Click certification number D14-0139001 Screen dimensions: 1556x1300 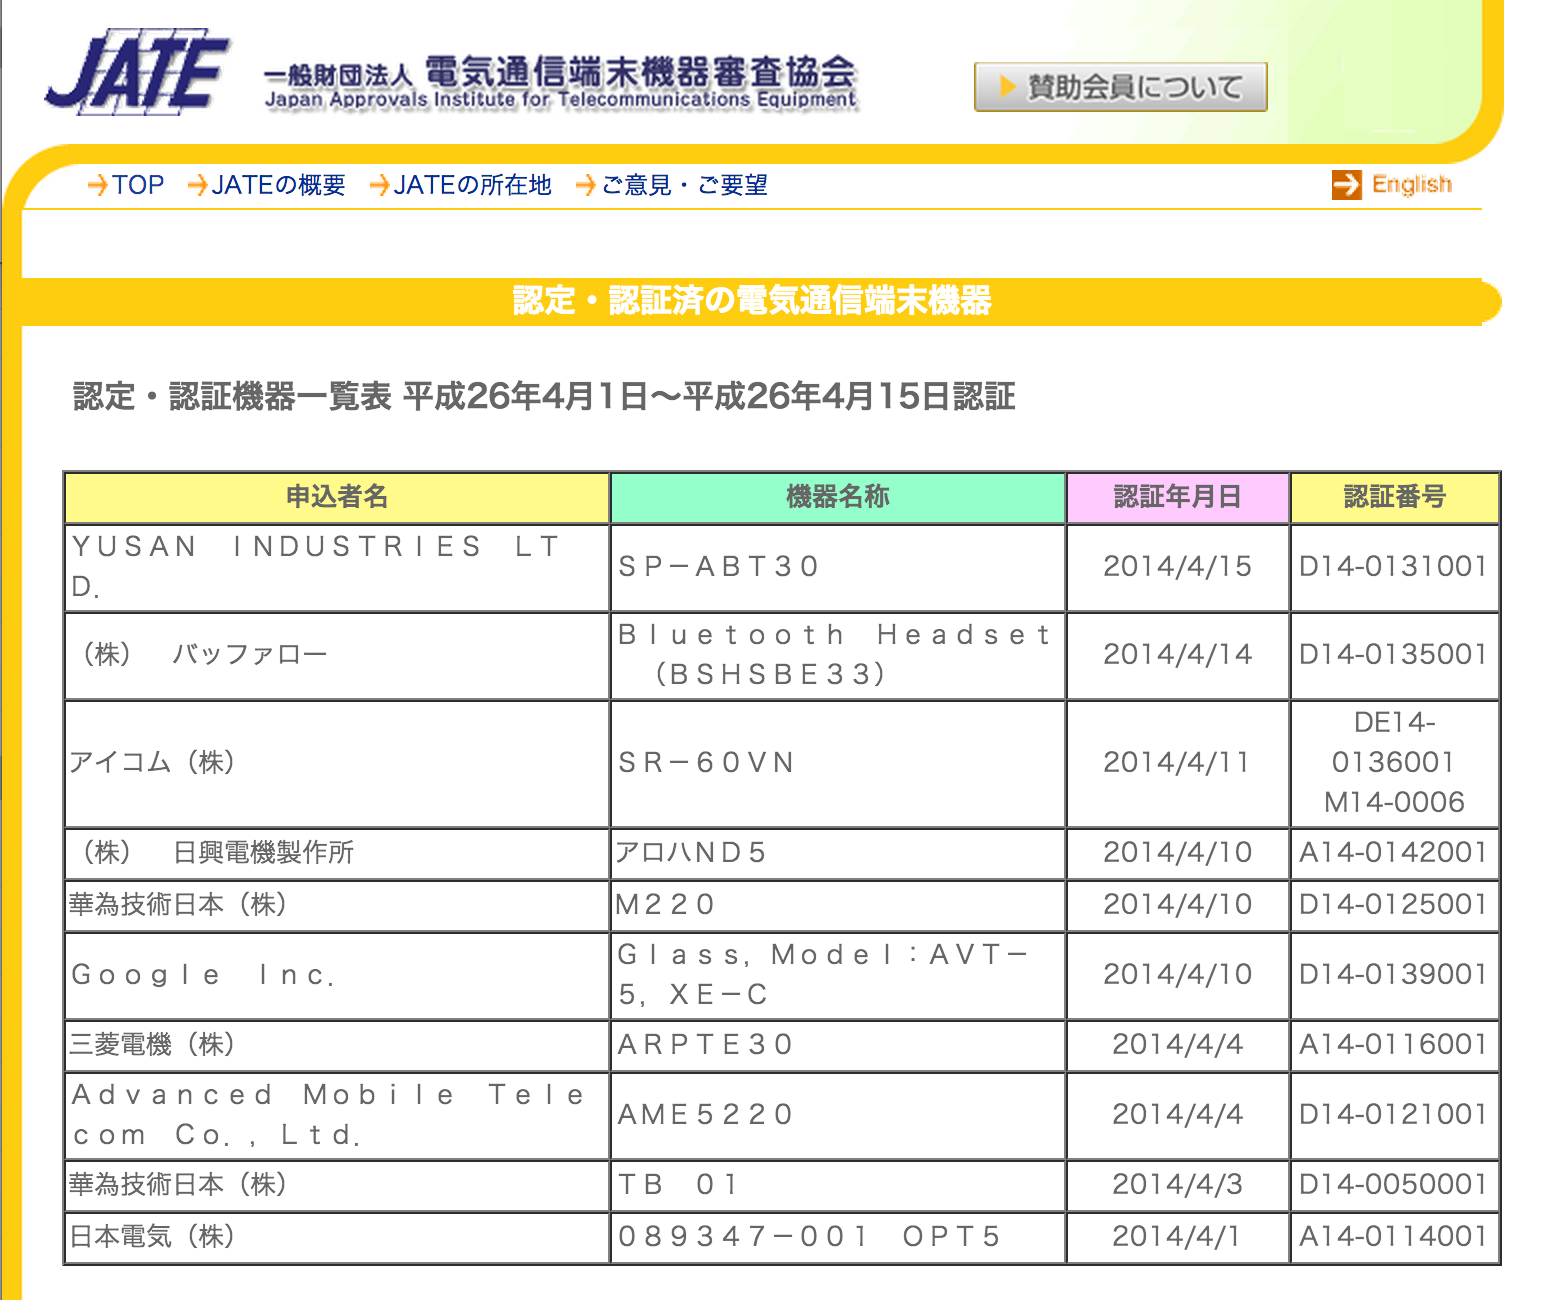(x=1394, y=975)
